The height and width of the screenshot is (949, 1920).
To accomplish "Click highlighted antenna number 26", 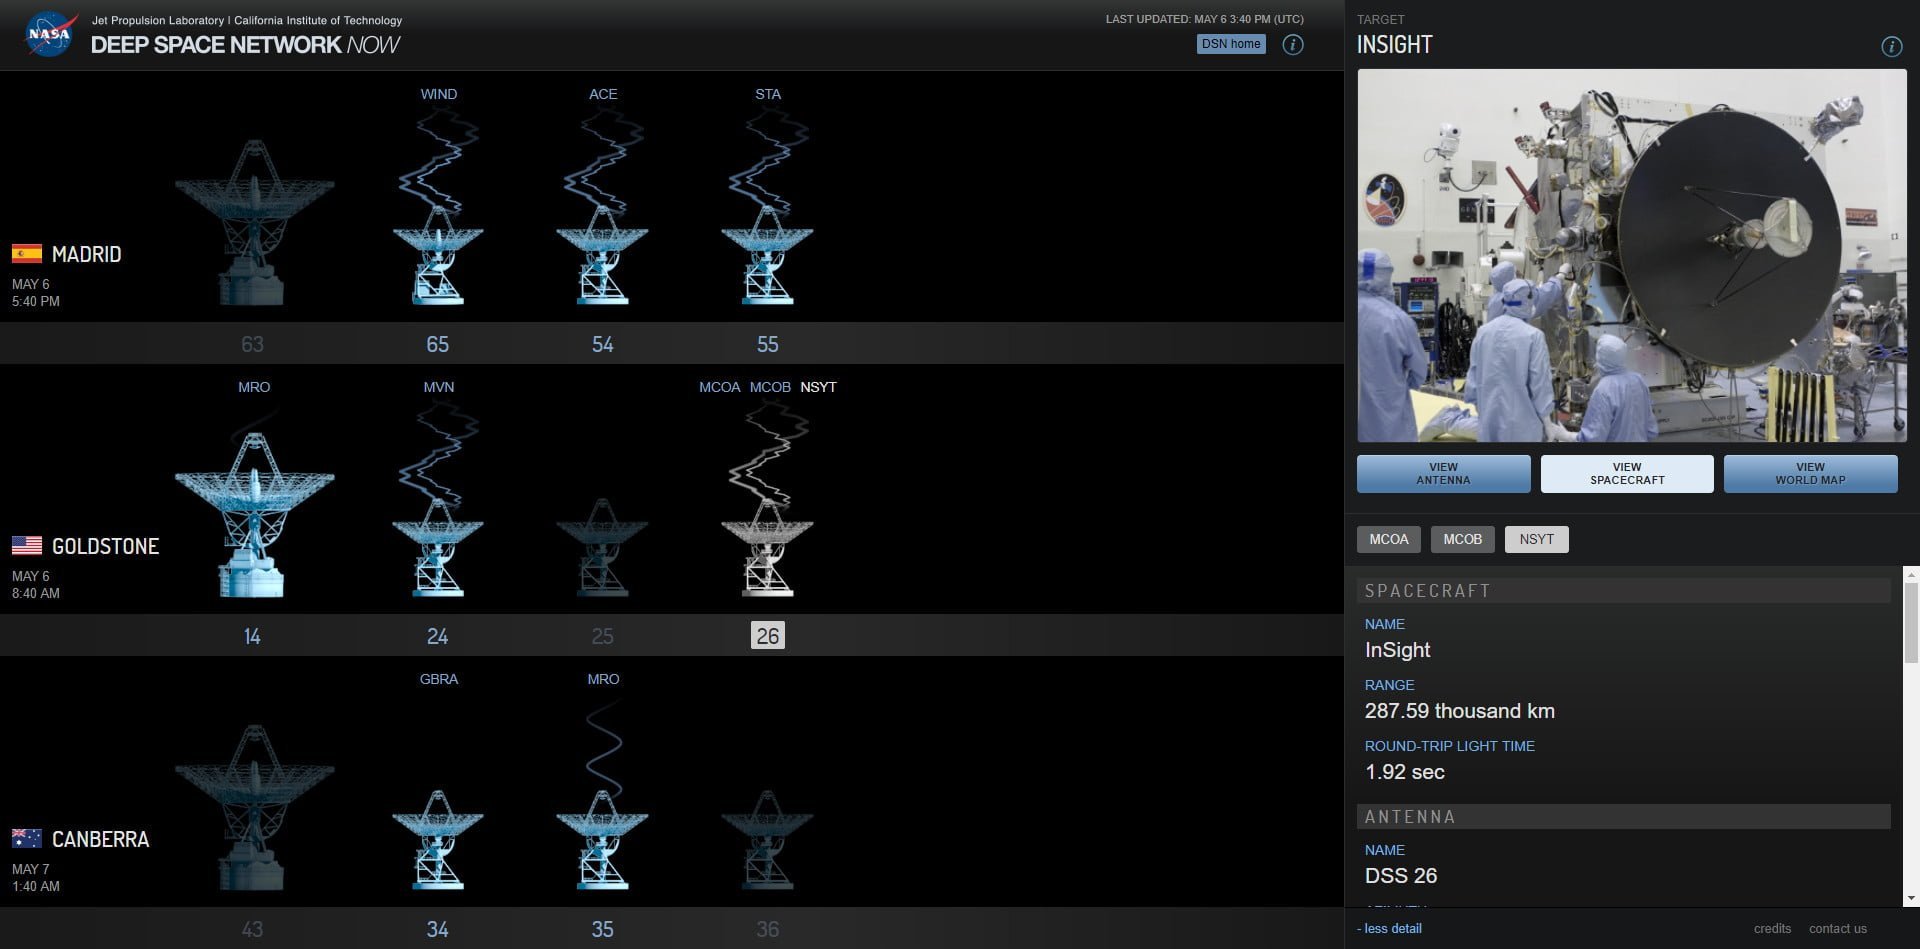I will 768,635.
